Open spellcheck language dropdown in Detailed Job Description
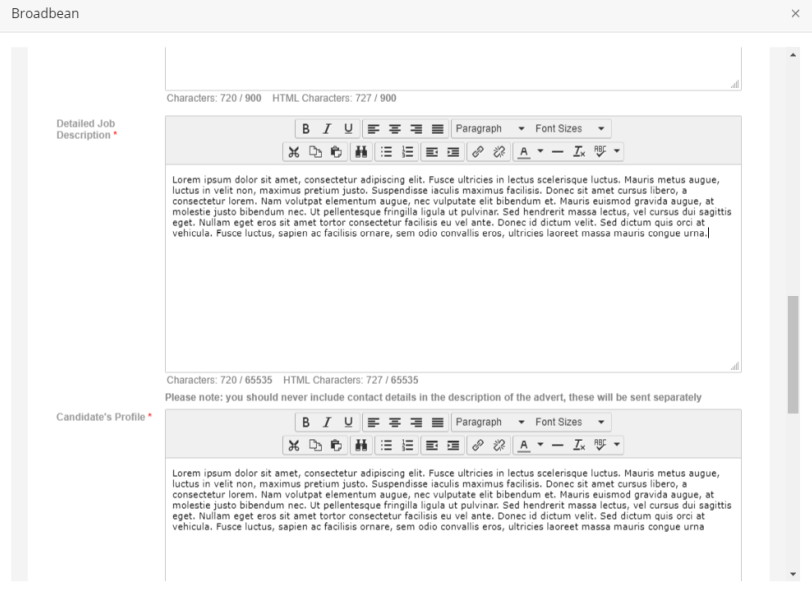 point(616,152)
